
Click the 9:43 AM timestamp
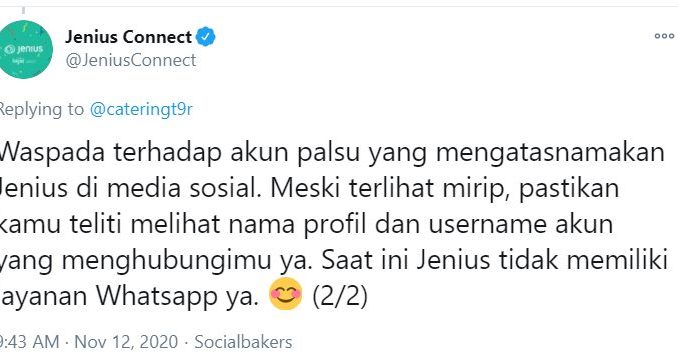coord(29,342)
